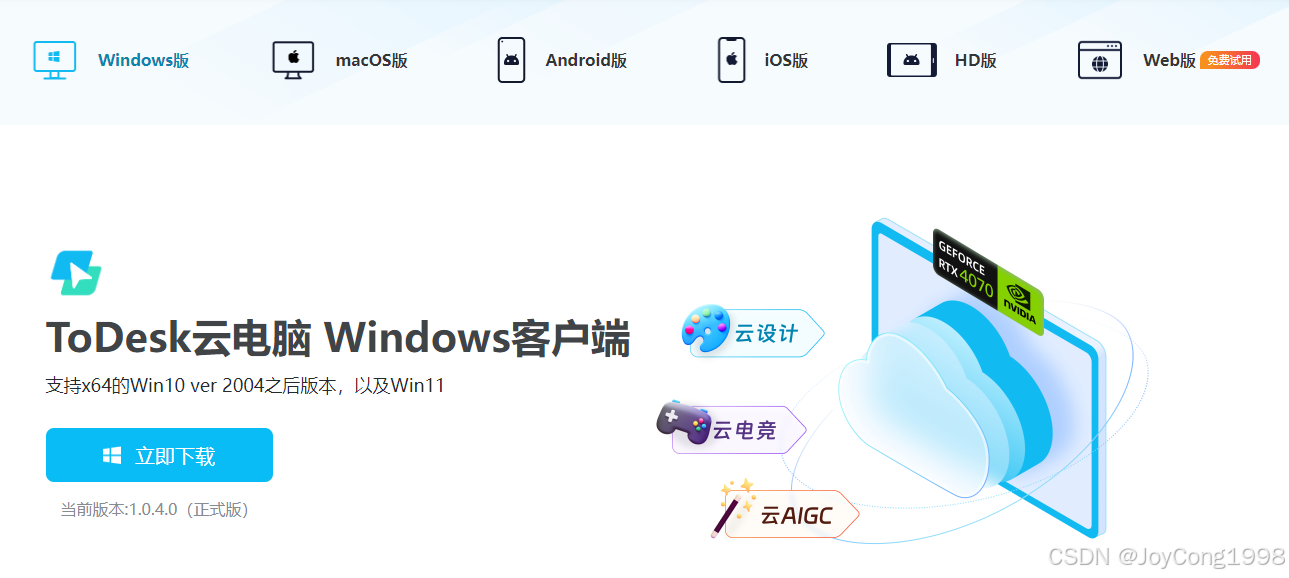The image size is (1289, 578).
Task: Click the HD tablet icon
Action: (912, 60)
